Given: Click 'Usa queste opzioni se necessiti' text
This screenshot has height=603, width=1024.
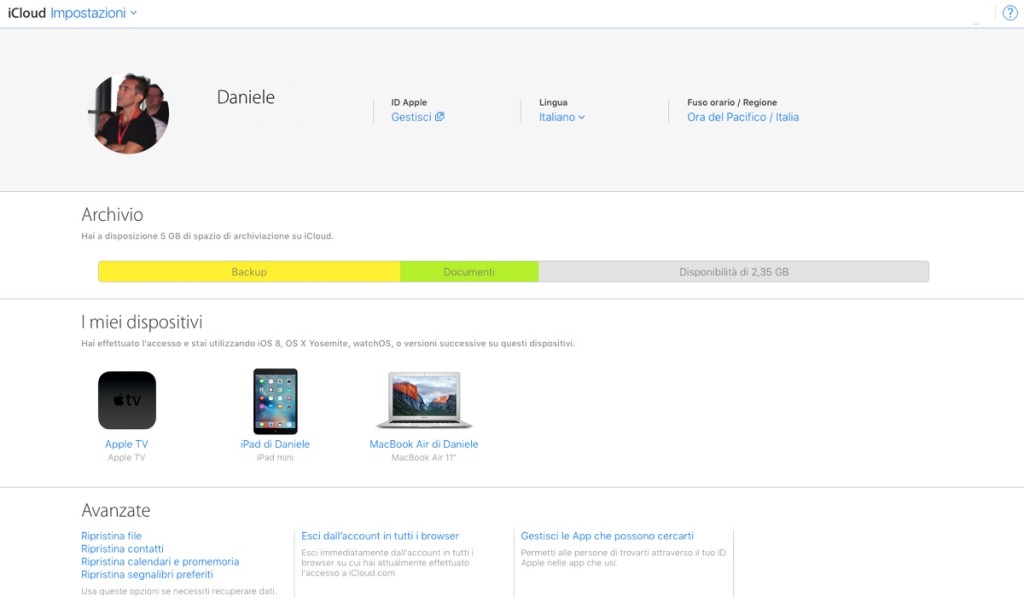Looking at the screenshot, I should 179,591.
